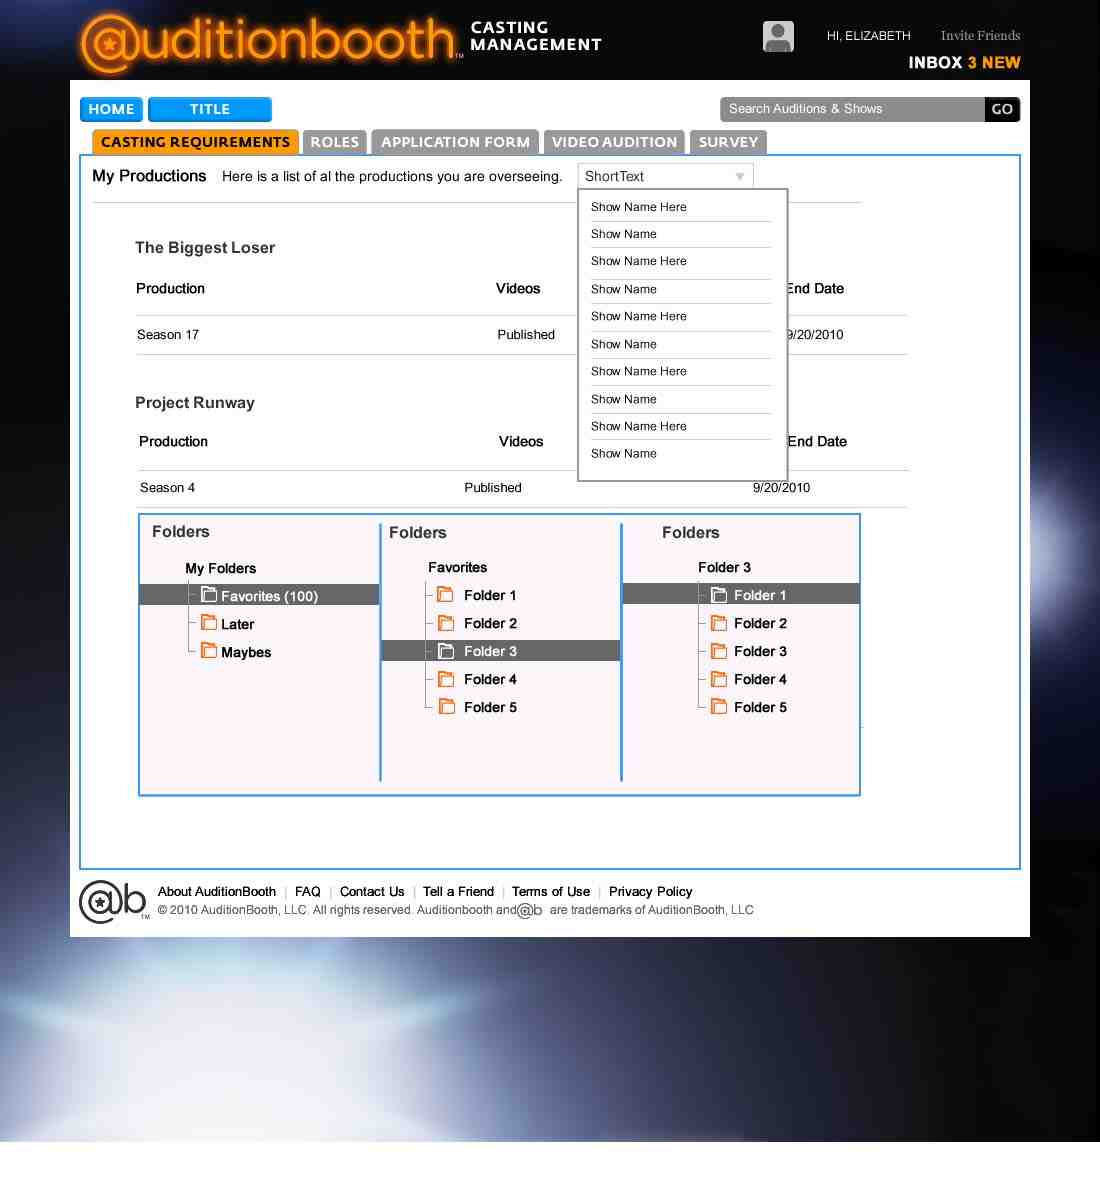
Task: Click Folder 3 icon under Favorites
Action: coord(446,650)
